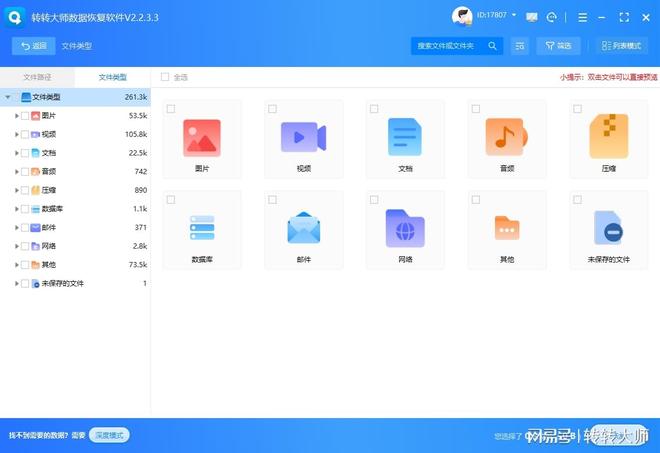The image size is (660, 453).
Task: Open the 网络 globe folder card icon
Action: 405,228
